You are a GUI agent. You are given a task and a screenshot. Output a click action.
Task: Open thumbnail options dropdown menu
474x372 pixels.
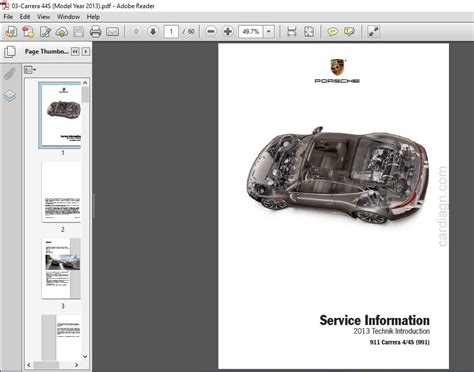click(x=30, y=70)
